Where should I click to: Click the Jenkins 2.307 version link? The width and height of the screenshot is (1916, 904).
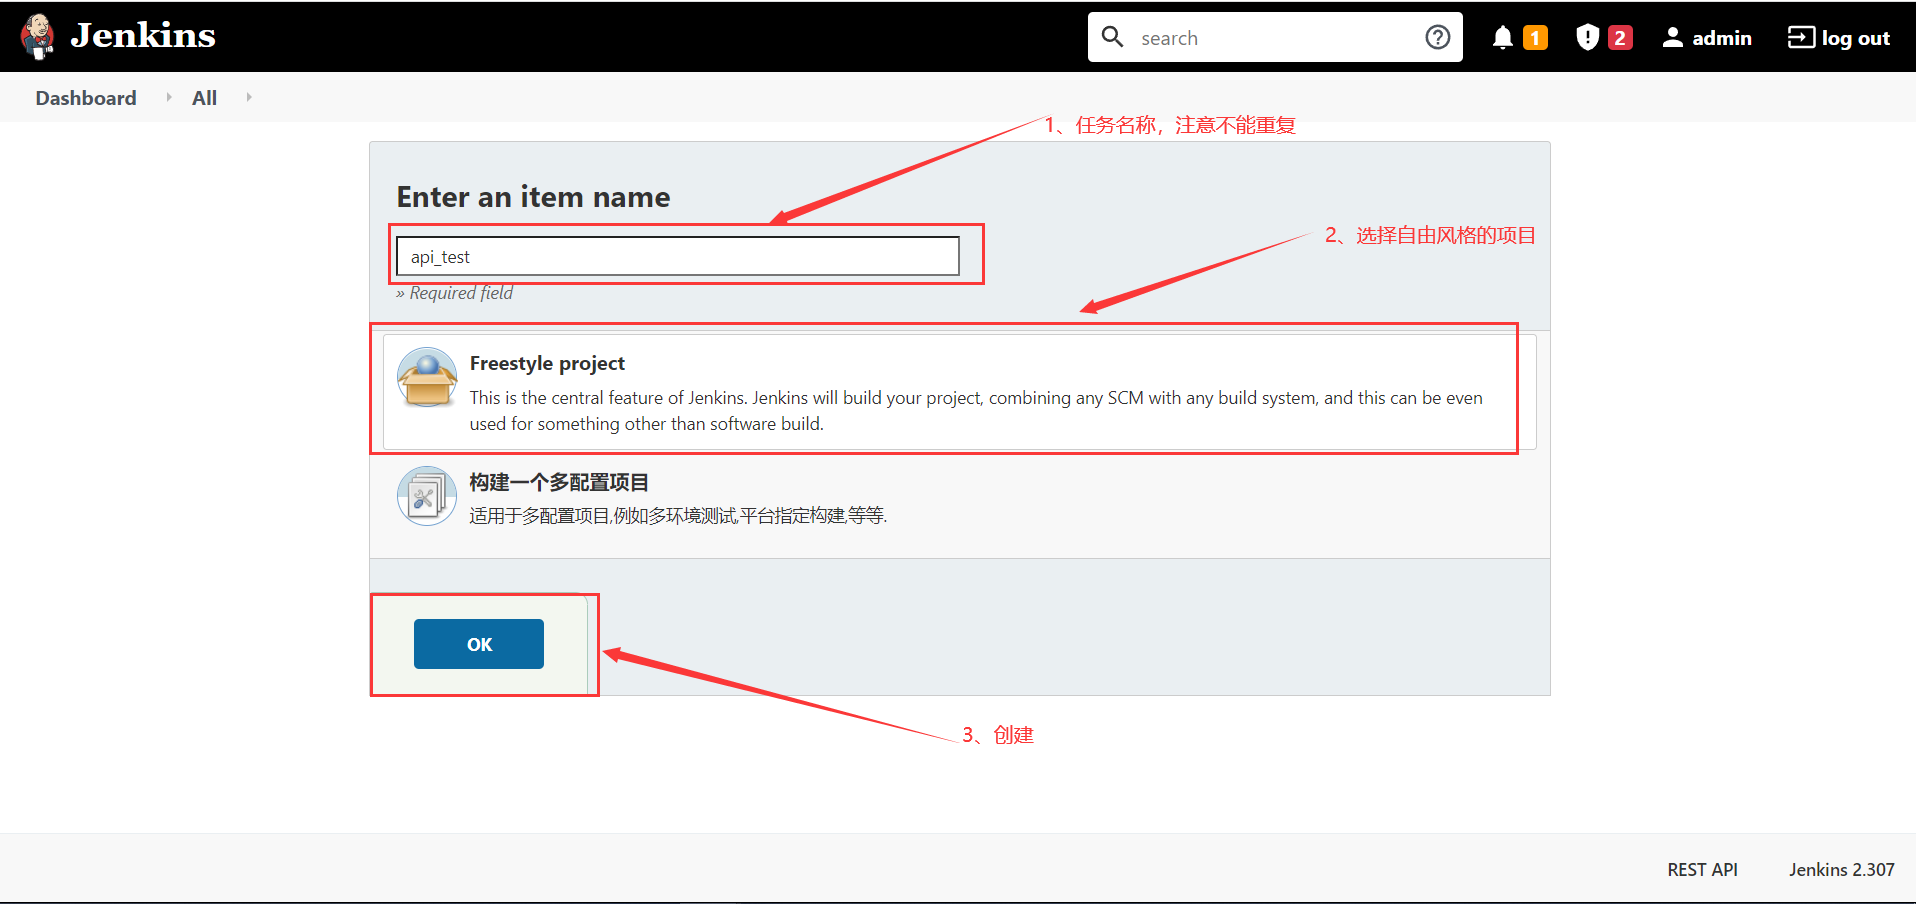click(1841, 870)
